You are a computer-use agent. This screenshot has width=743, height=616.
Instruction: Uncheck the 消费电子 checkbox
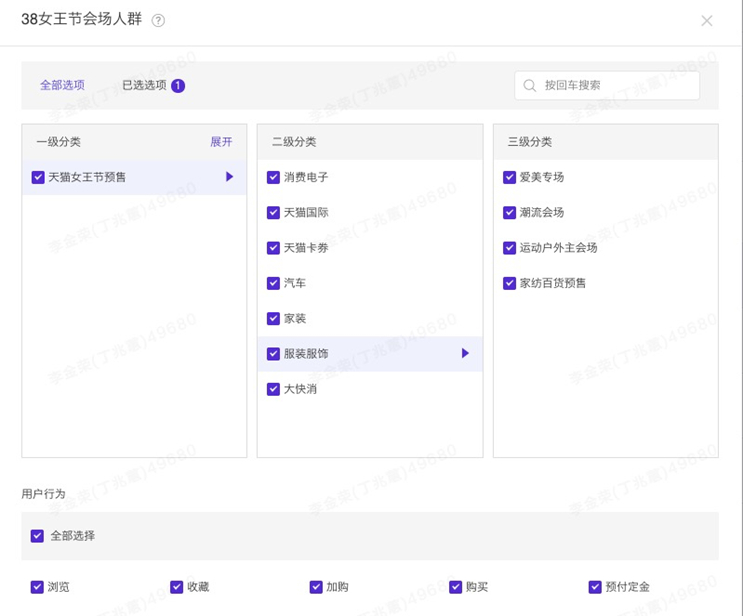click(x=273, y=177)
